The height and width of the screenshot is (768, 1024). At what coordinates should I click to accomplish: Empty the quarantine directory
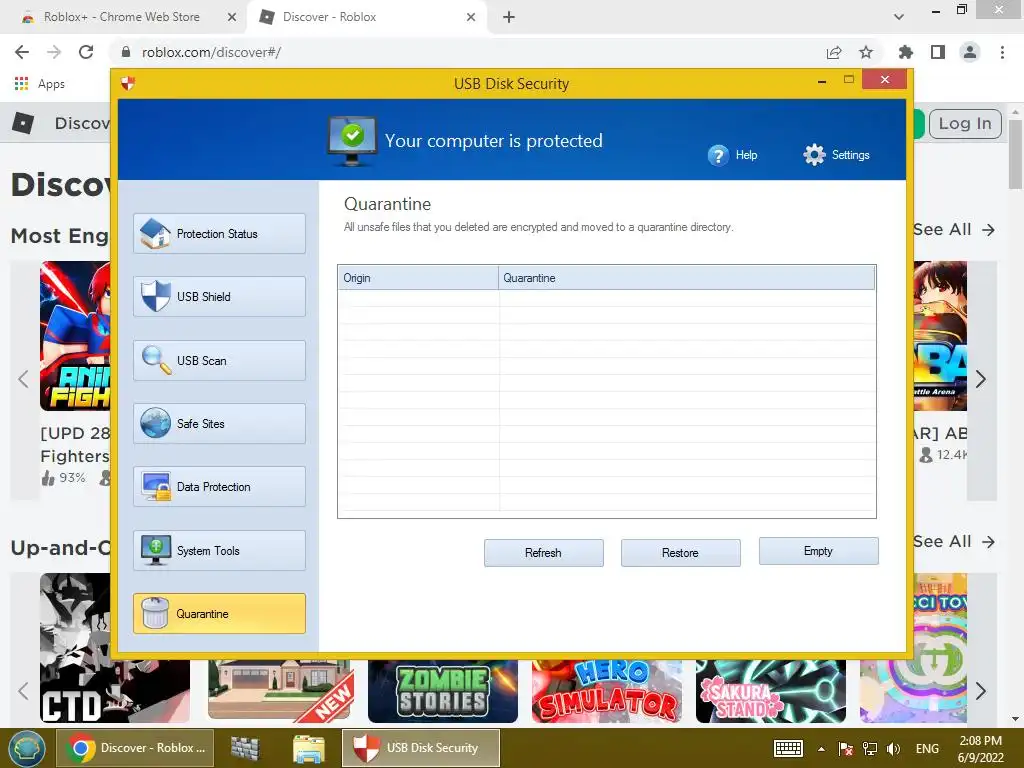coord(818,551)
